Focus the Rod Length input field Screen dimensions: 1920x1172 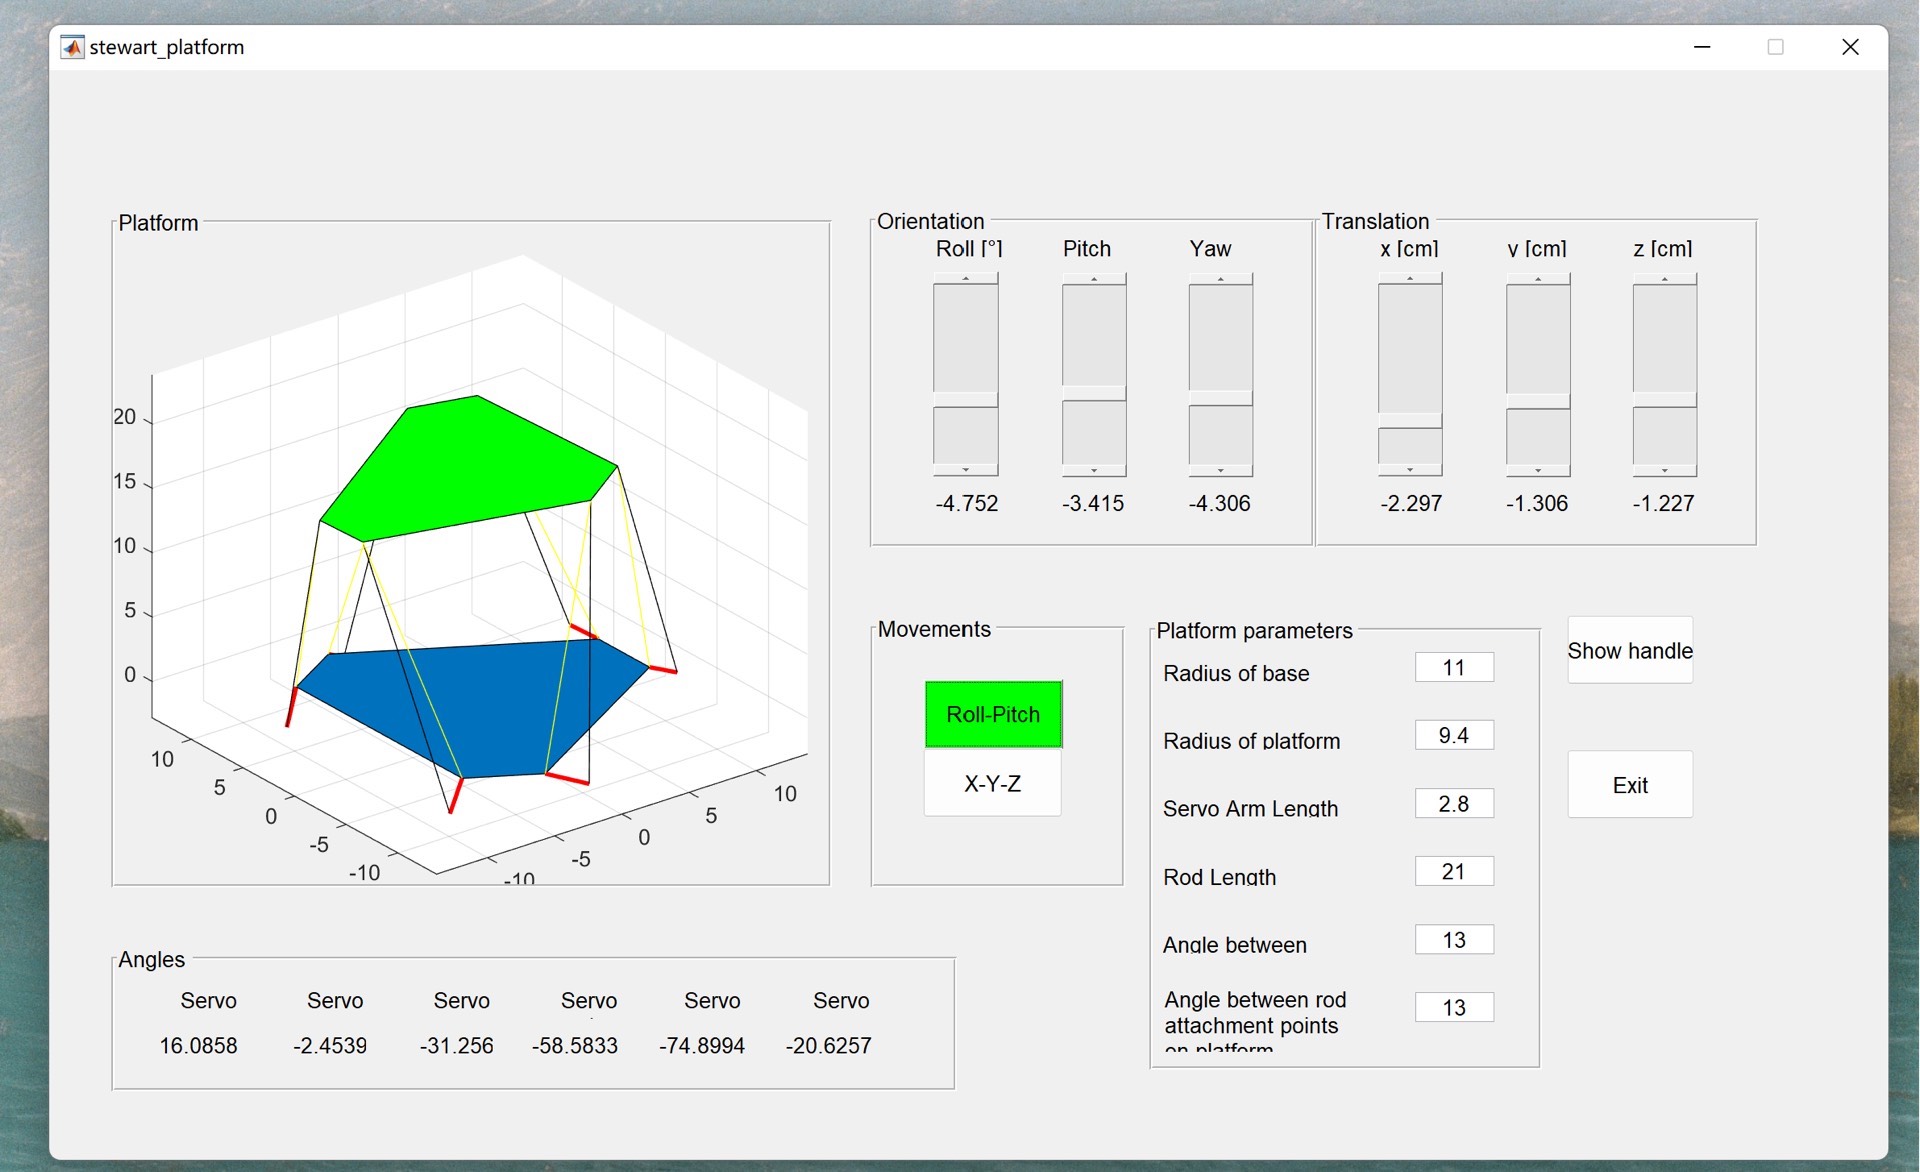(1454, 872)
